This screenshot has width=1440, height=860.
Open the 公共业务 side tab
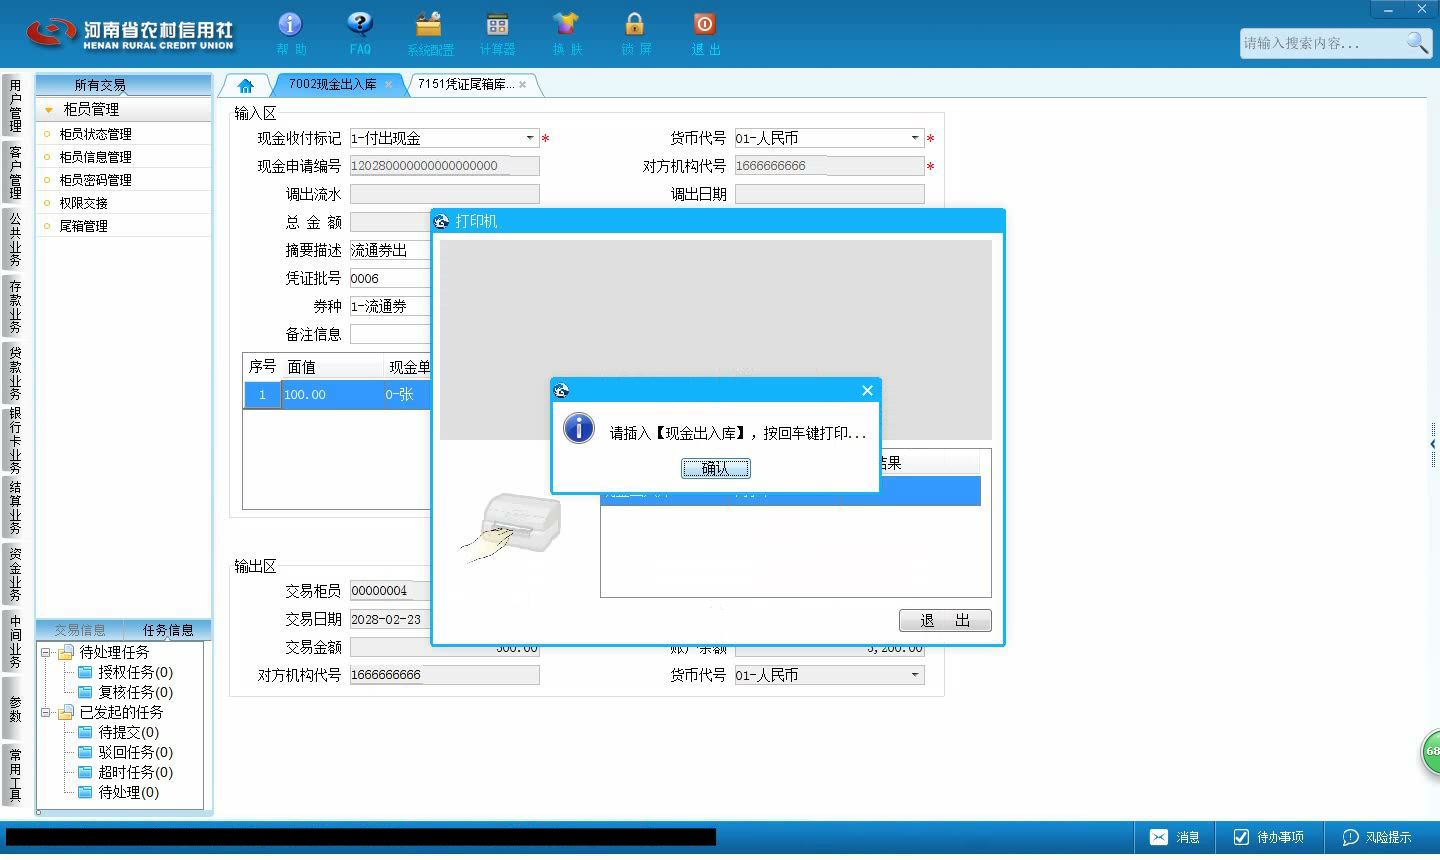(x=14, y=239)
